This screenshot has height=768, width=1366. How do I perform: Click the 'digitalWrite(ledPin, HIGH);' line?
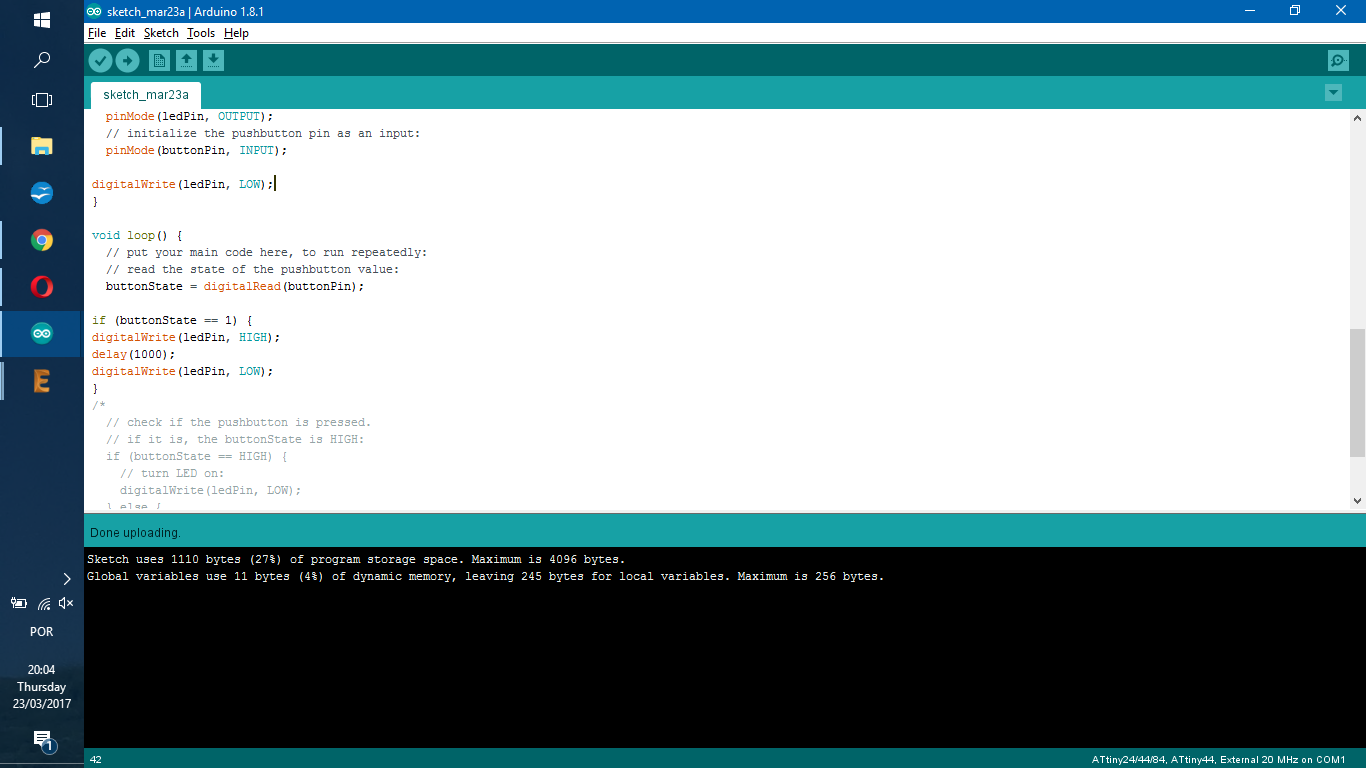[x=186, y=337]
